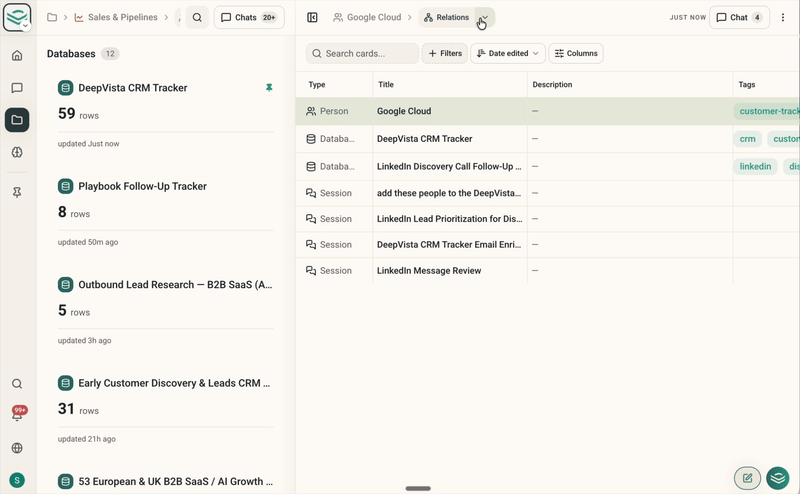The image size is (800, 494).
Task: Toggle the left panel collapse icon
Action: click(x=312, y=17)
